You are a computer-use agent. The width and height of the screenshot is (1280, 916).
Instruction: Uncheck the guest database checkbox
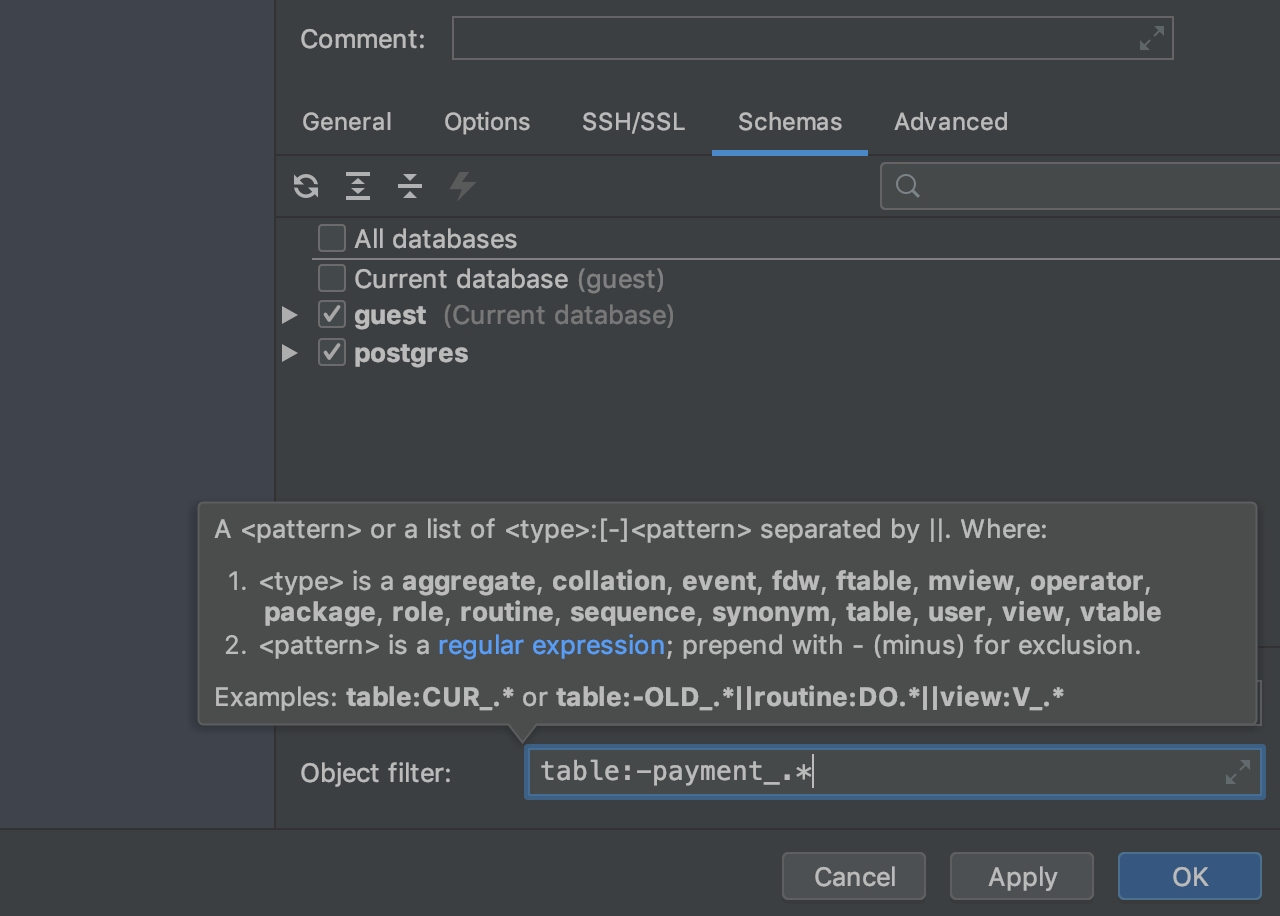[x=332, y=315]
